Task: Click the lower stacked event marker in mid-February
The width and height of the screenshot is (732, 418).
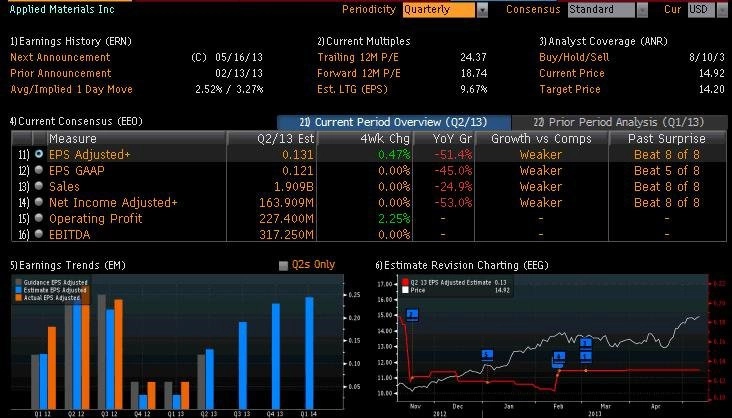Action: [x=586, y=357]
